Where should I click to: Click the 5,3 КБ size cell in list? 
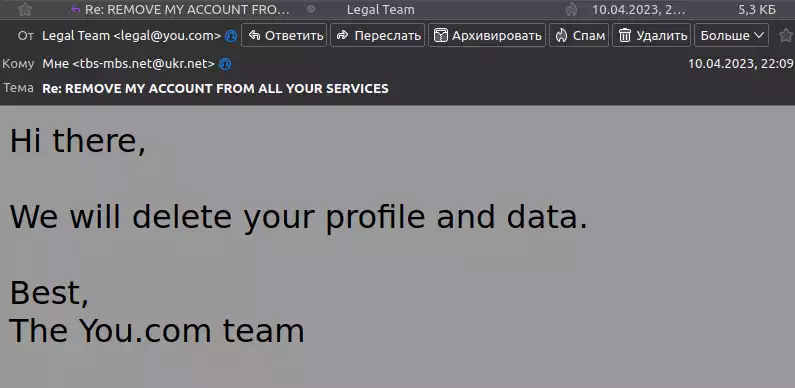coord(757,9)
